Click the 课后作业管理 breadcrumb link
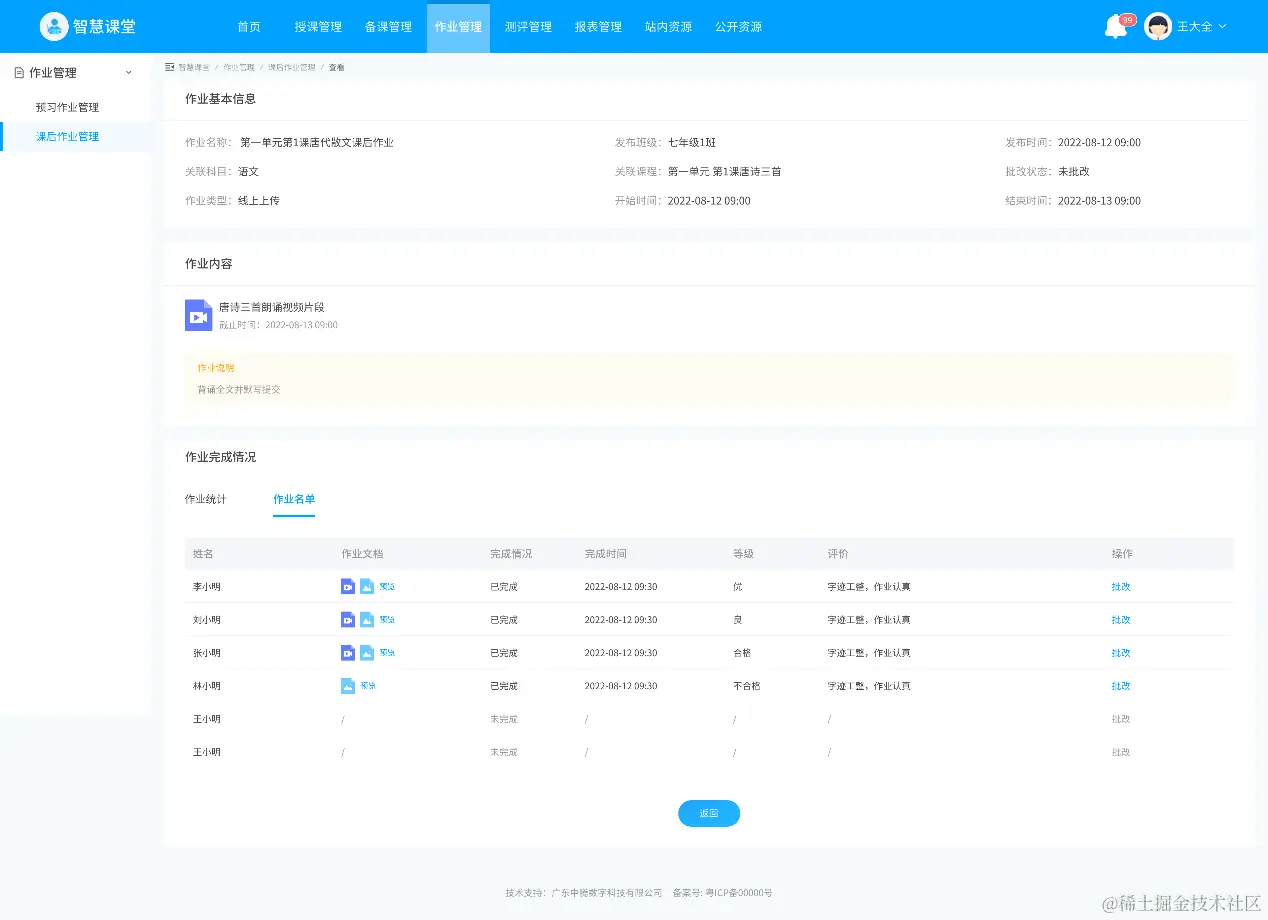Image resolution: width=1268 pixels, height=920 pixels. (292, 67)
